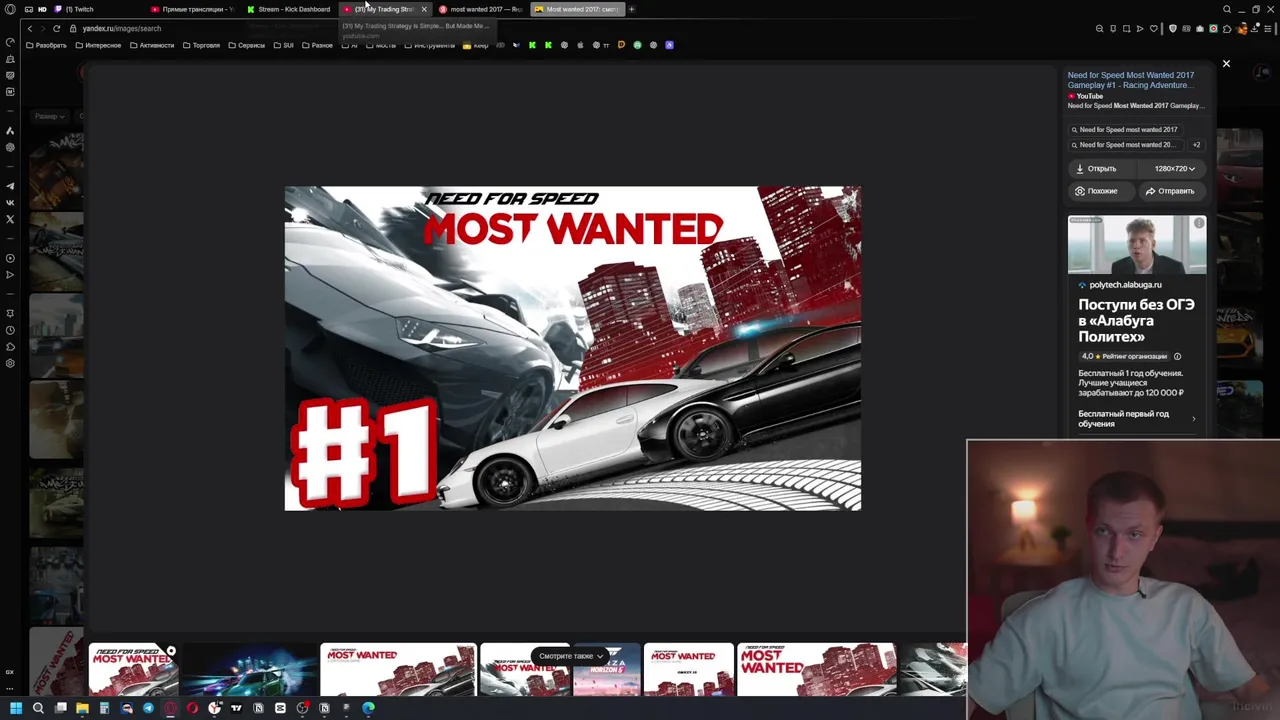Open the Разобрать bookmarks folder
This screenshot has height=720, width=1280.
tap(46, 45)
